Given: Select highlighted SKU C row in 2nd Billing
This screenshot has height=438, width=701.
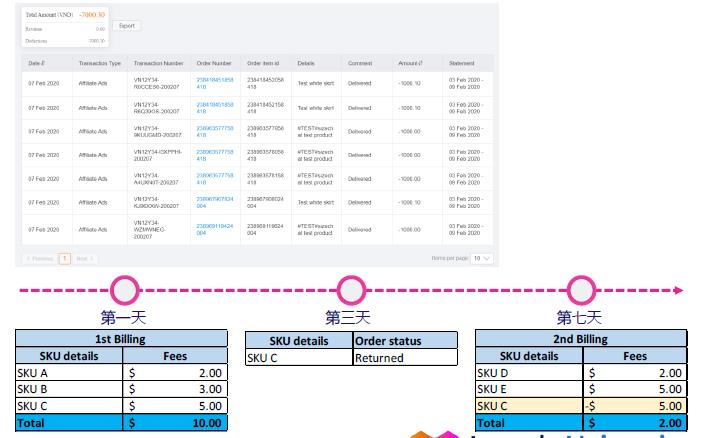Looking at the screenshot, I should [x=581, y=405].
